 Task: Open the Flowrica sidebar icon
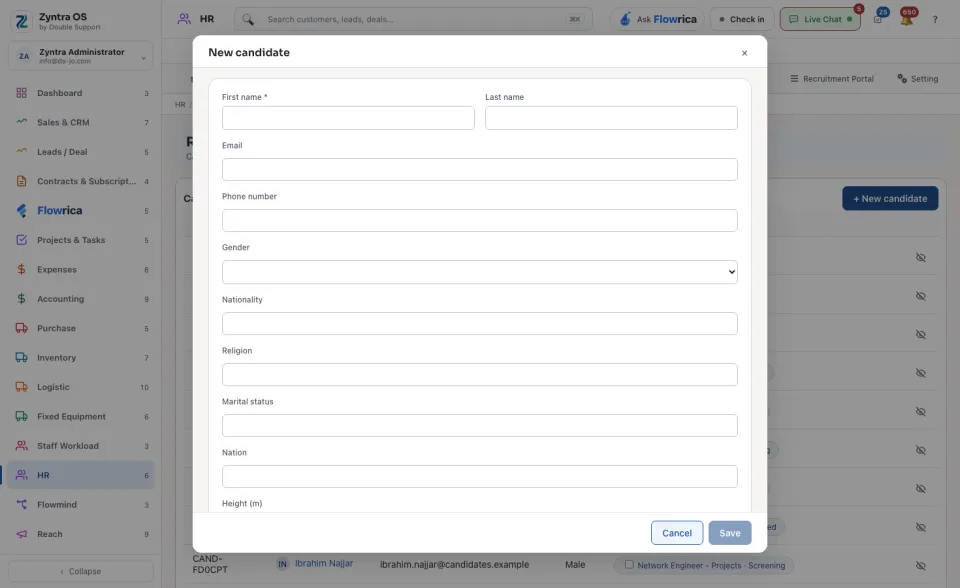[21, 211]
